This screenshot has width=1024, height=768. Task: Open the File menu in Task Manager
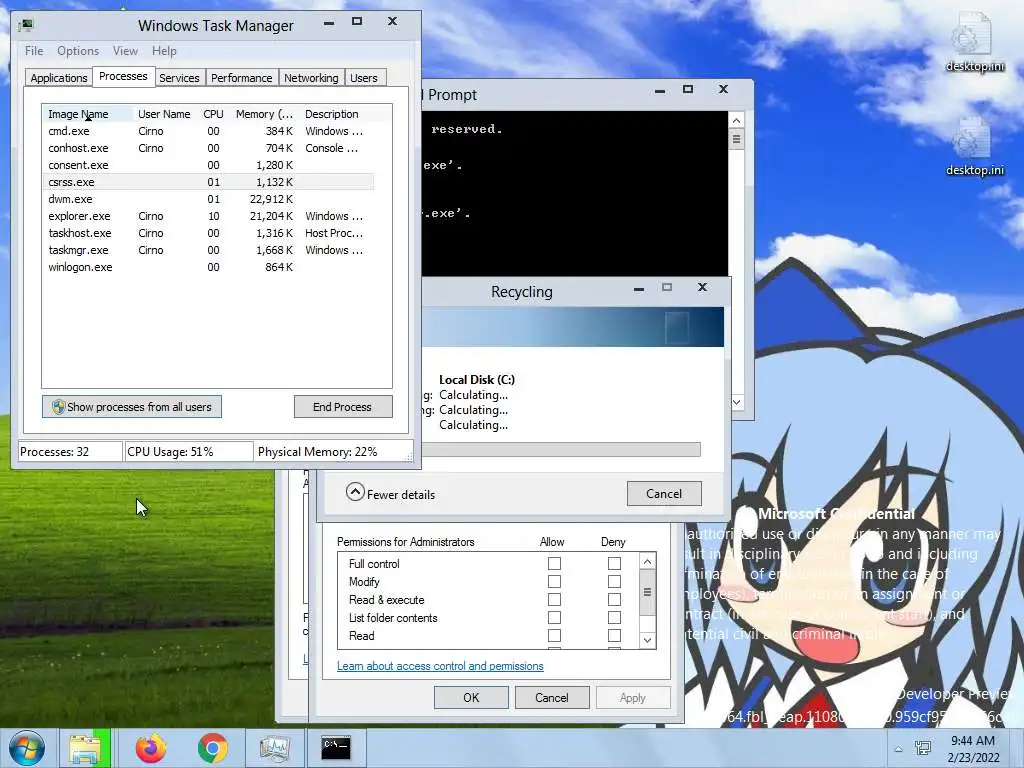[x=34, y=51]
